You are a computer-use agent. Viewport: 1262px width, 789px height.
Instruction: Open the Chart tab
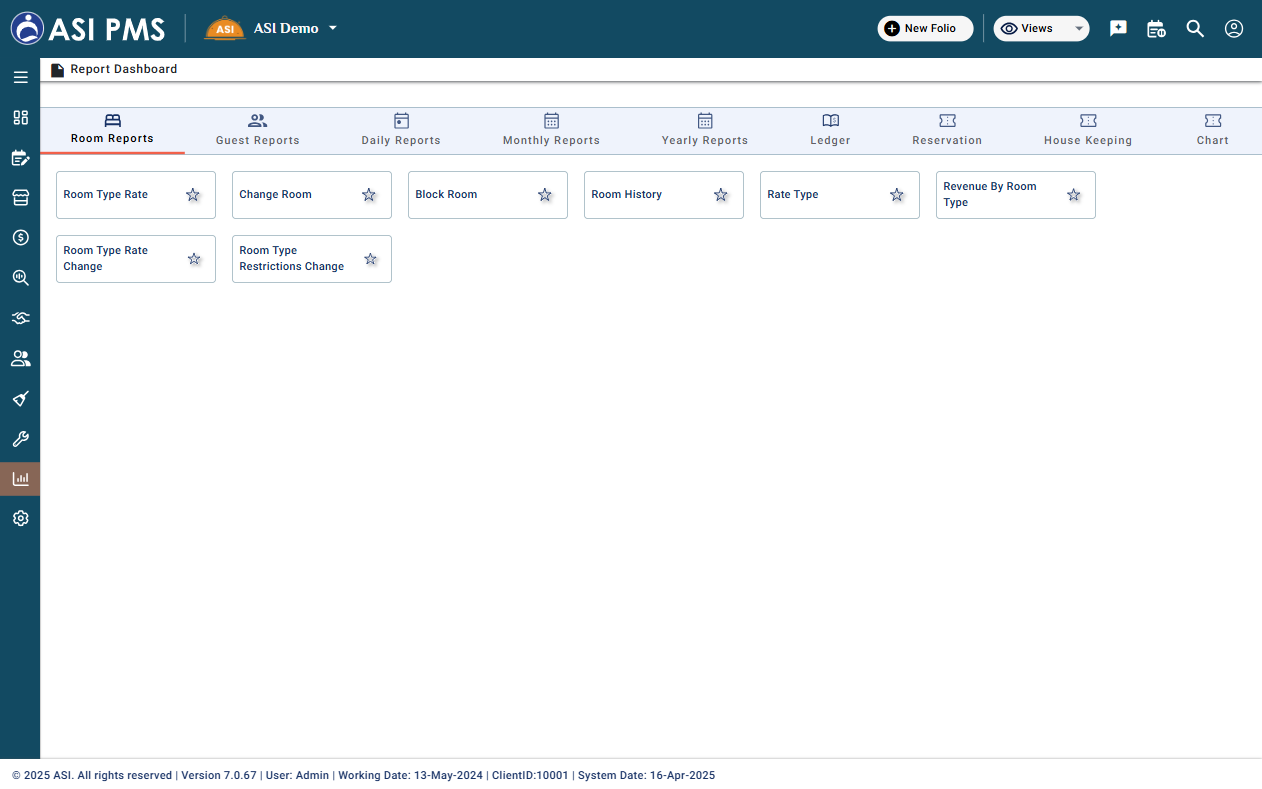(x=1212, y=130)
